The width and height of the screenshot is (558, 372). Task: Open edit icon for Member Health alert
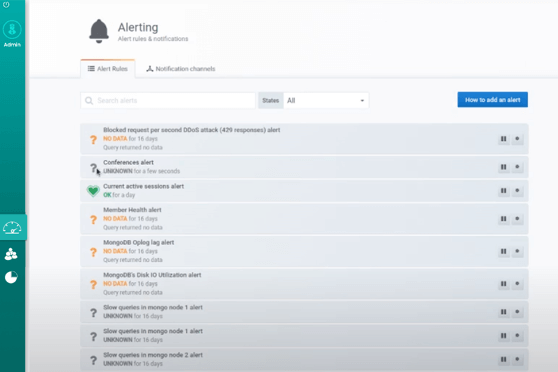[x=517, y=219]
